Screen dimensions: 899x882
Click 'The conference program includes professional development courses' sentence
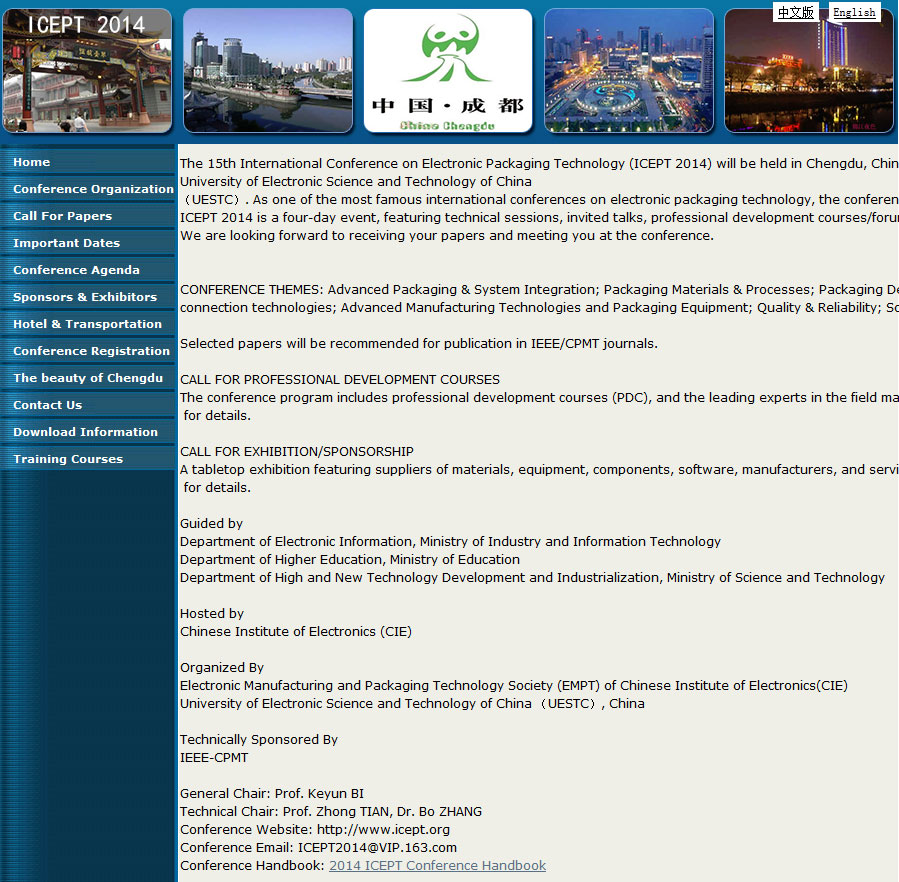coord(539,397)
